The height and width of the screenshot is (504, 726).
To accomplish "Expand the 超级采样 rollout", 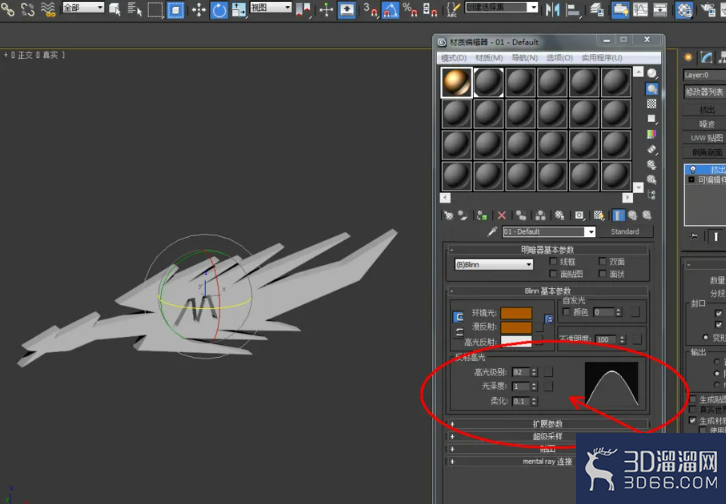I will (x=548, y=436).
